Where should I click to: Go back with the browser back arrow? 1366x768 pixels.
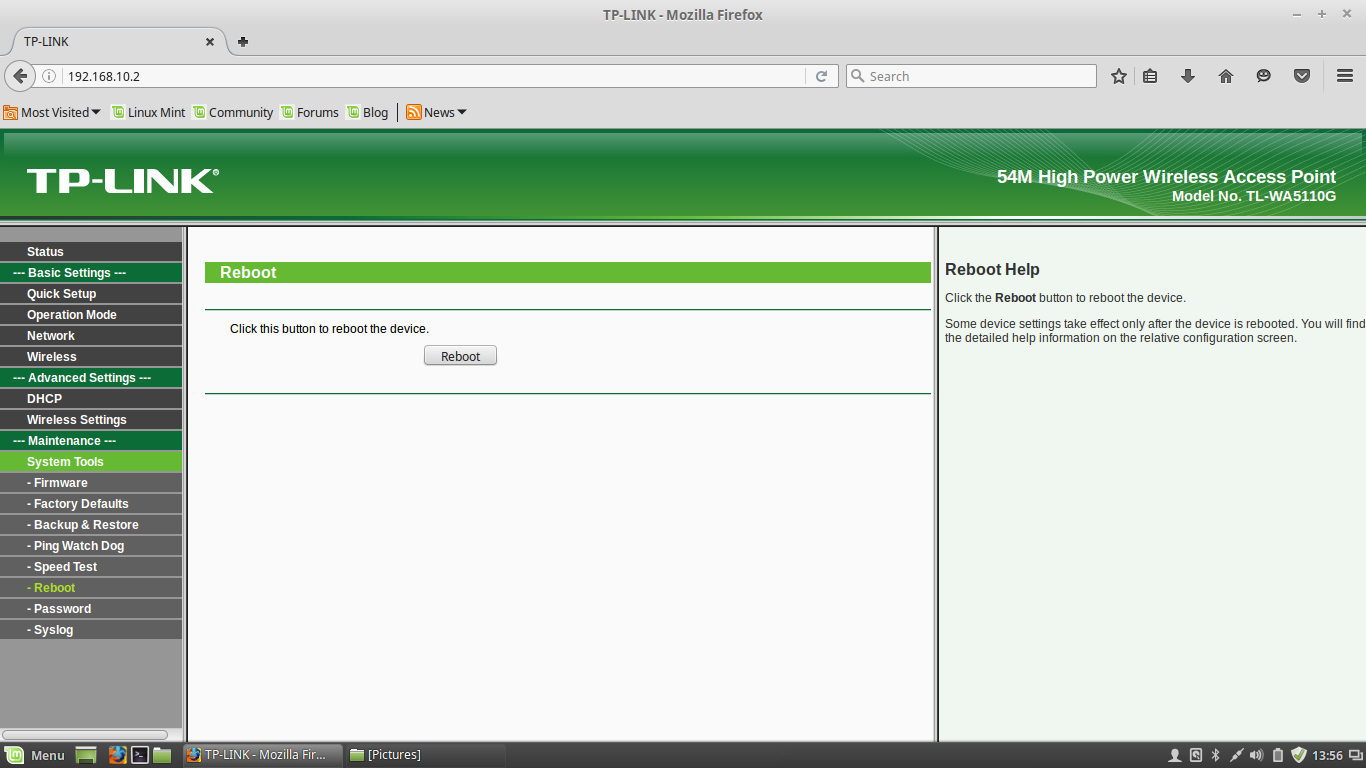(x=20, y=76)
